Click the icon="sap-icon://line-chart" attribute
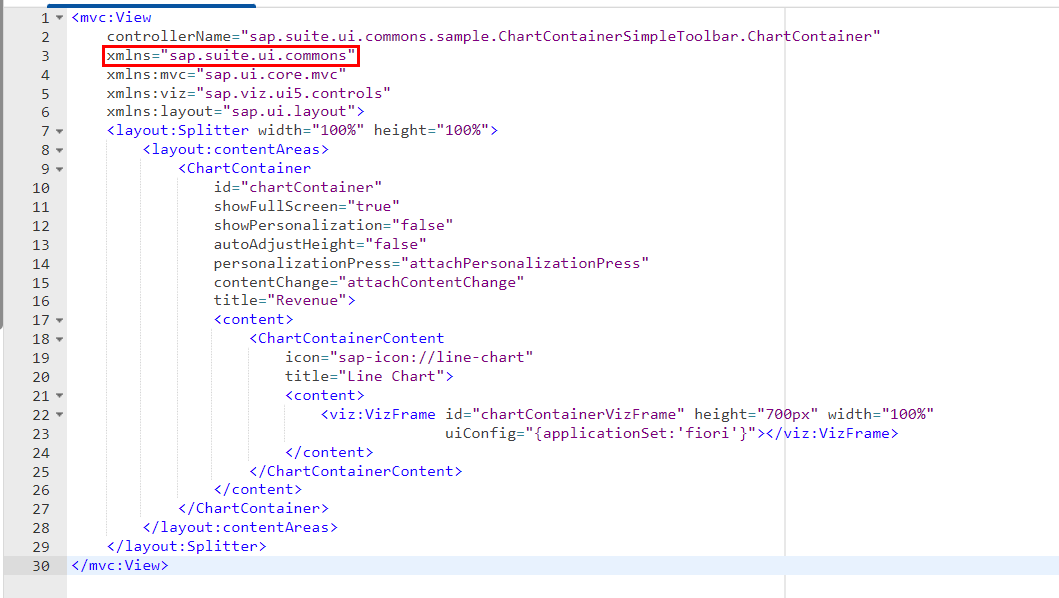The width and height of the screenshot is (1059, 598). [x=409, y=357]
